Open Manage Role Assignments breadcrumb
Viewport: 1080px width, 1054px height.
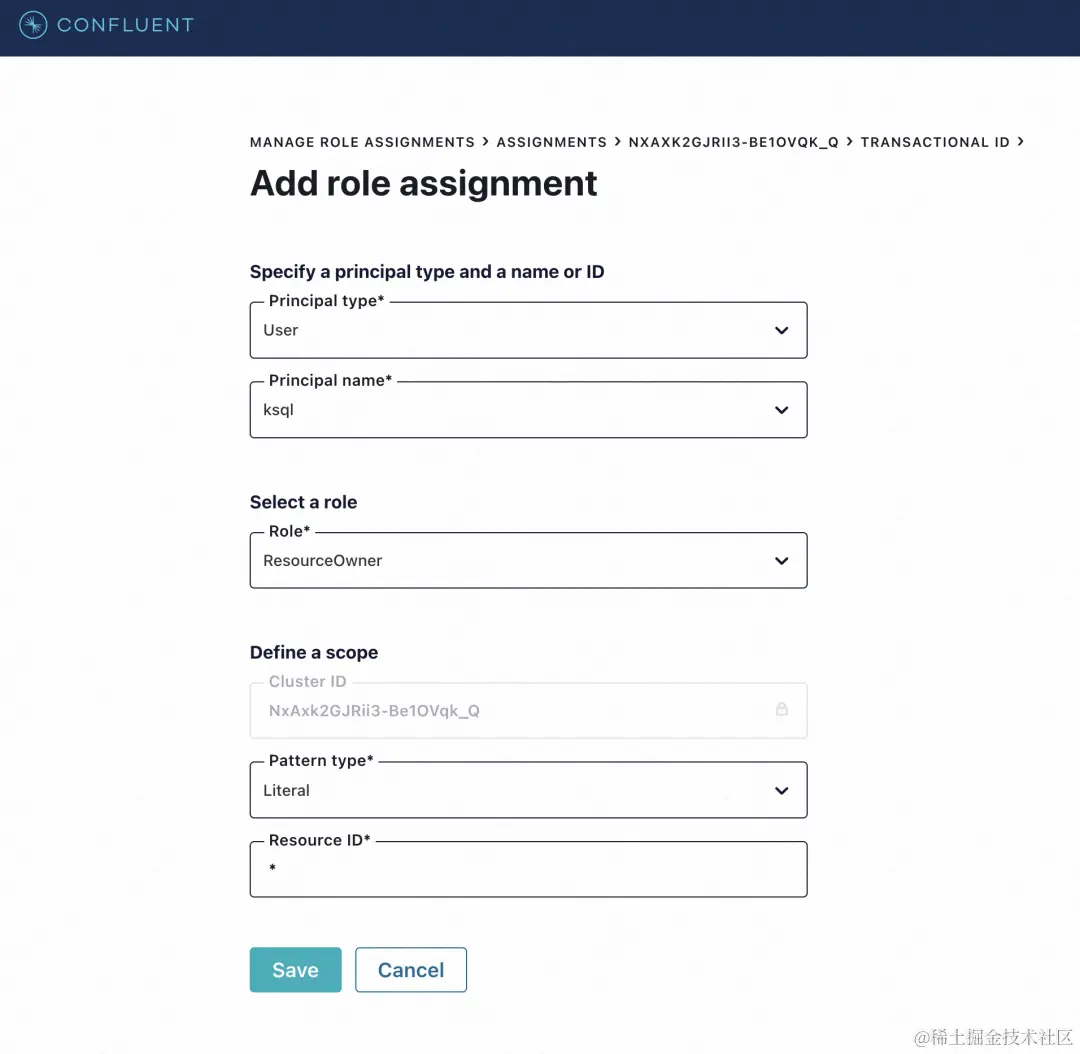[x=362, y=142]
